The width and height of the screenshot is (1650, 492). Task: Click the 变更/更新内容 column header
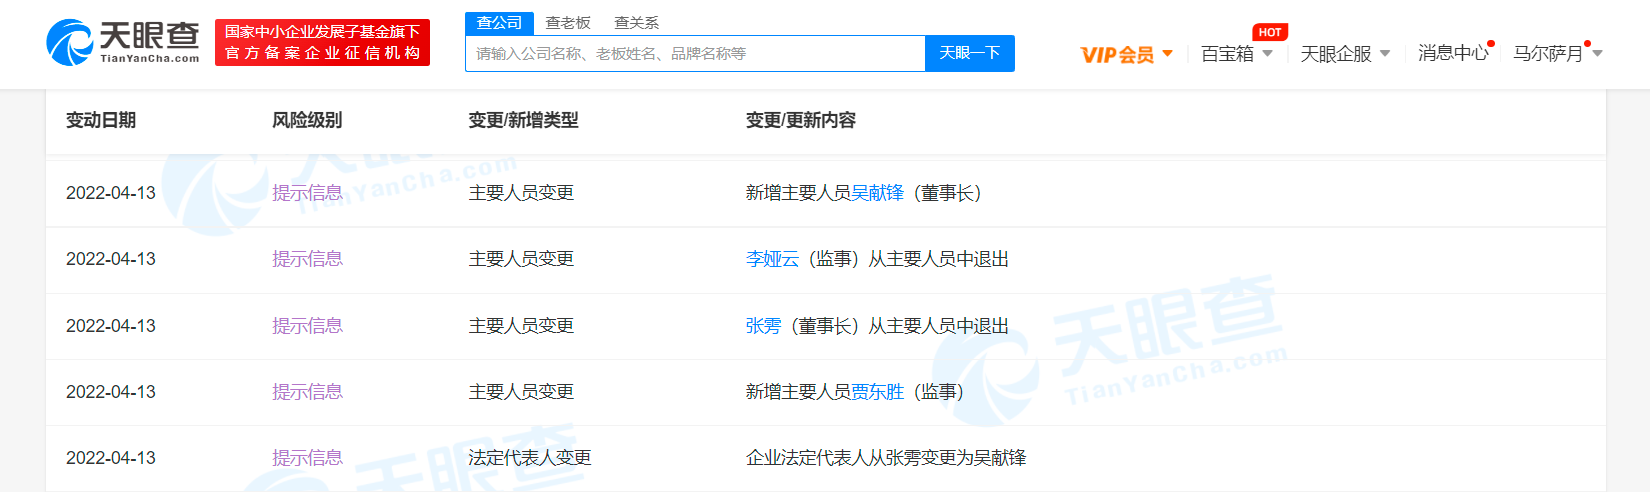(800, 120)
